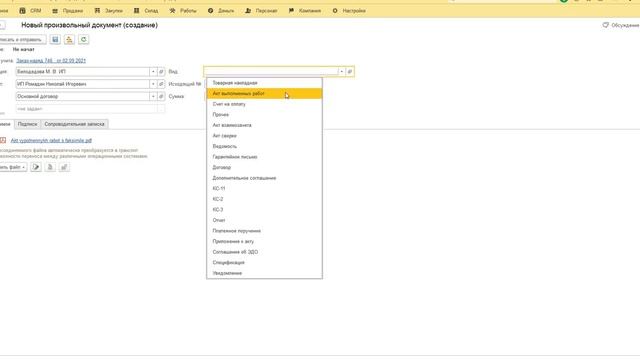Open the Закупки section

(x=109, y=11)
